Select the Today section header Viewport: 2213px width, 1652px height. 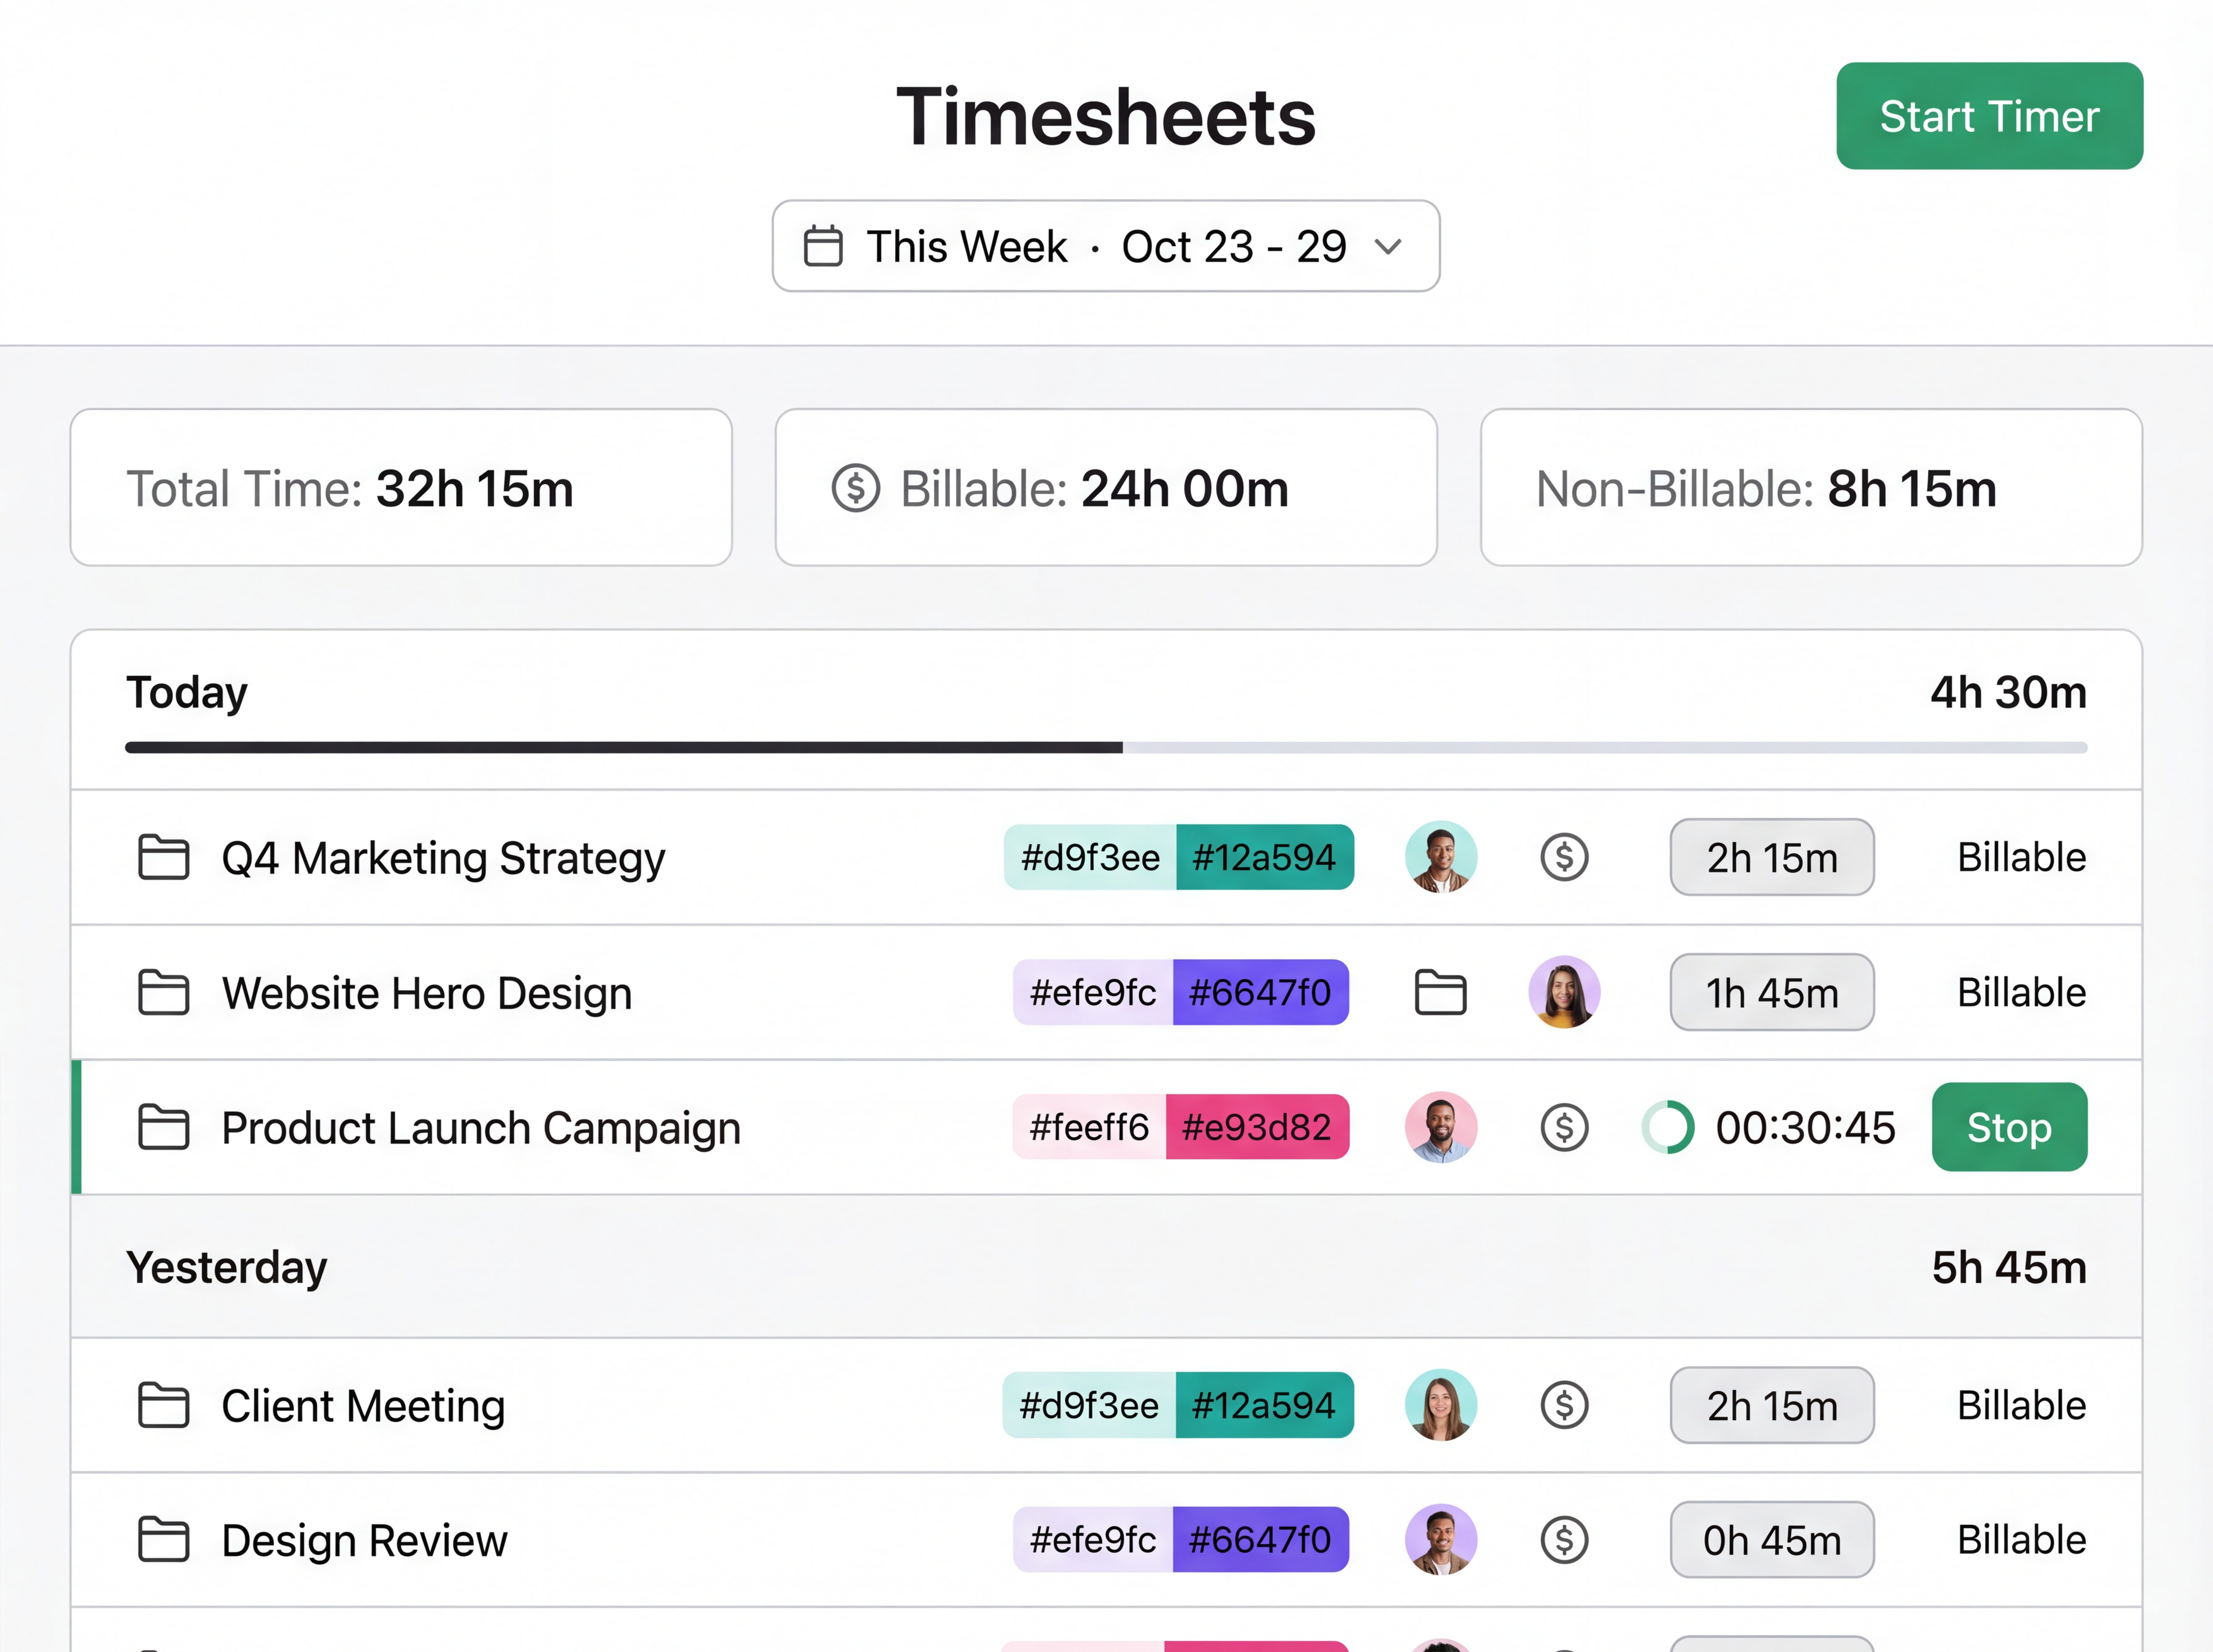pos(187,692)
